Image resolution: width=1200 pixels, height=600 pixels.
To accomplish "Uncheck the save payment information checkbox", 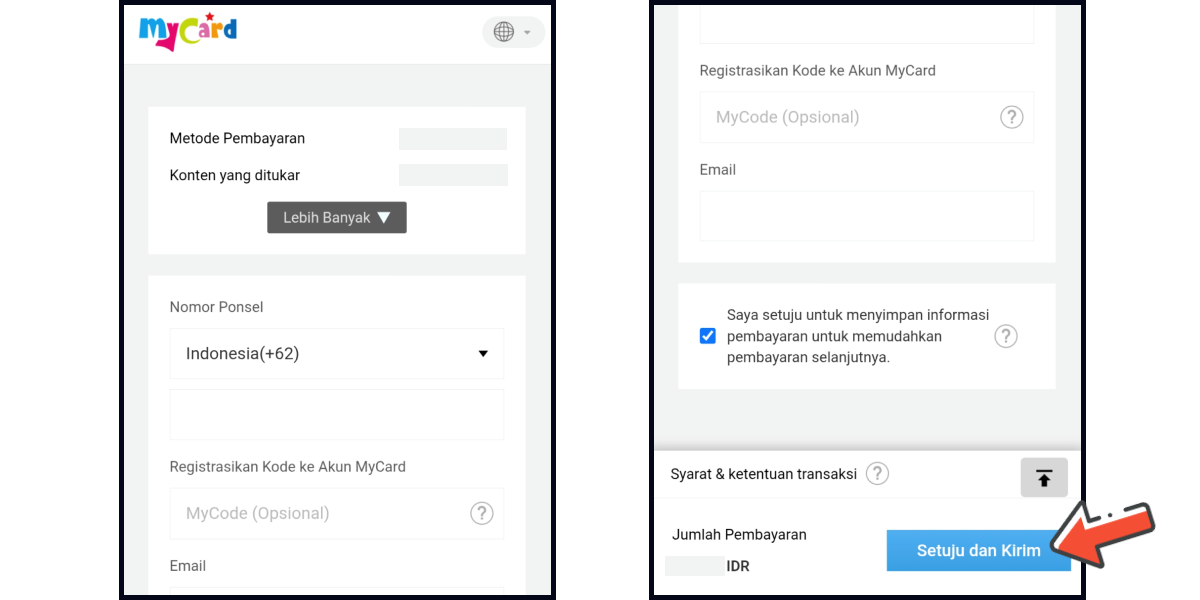I will point(708,336).
